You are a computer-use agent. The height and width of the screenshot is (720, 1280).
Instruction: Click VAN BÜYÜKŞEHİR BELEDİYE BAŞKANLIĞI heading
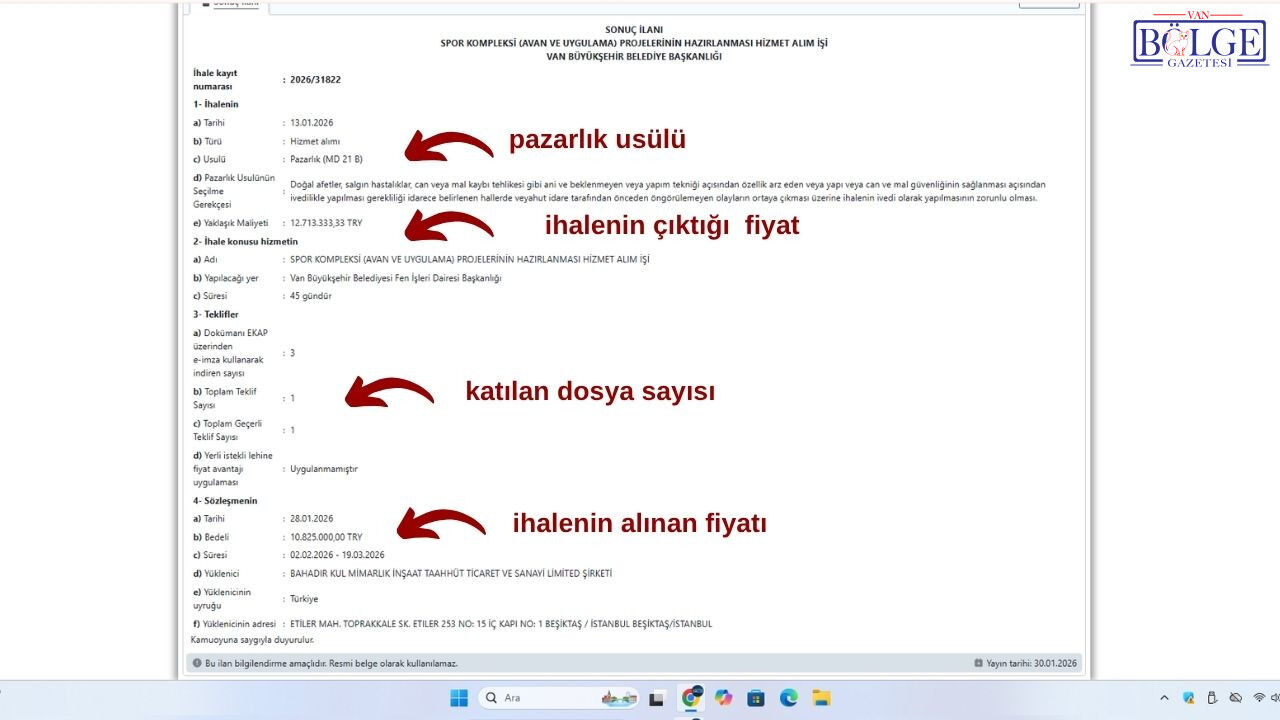coord(634,56)
